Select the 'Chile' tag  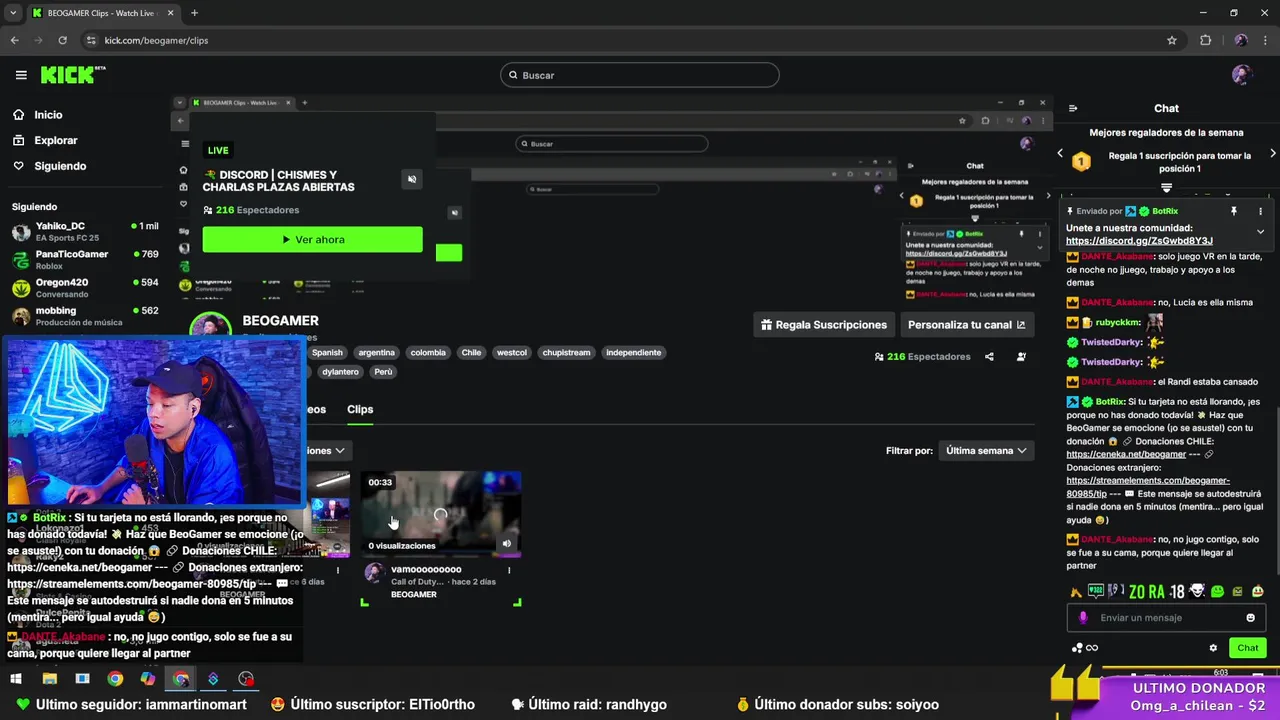tap(471, 353)
